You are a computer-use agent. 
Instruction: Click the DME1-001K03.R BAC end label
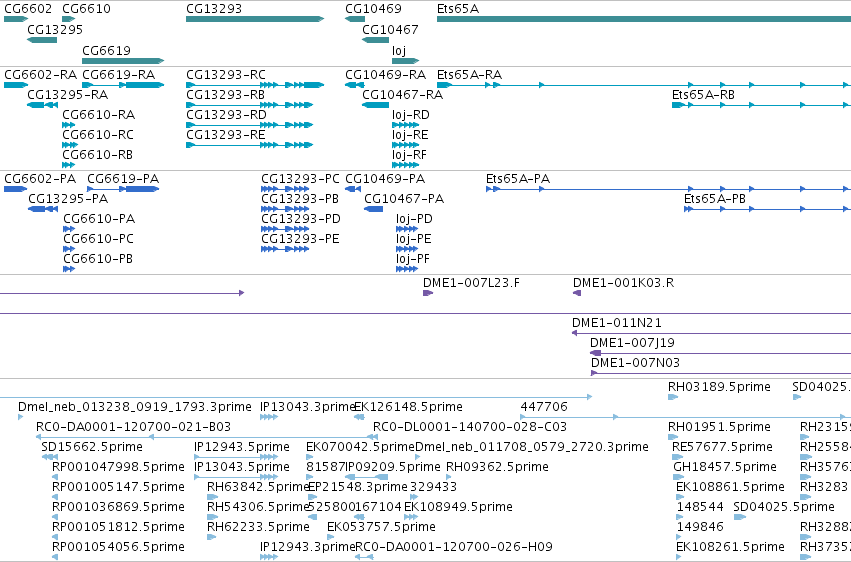(624, 283)
